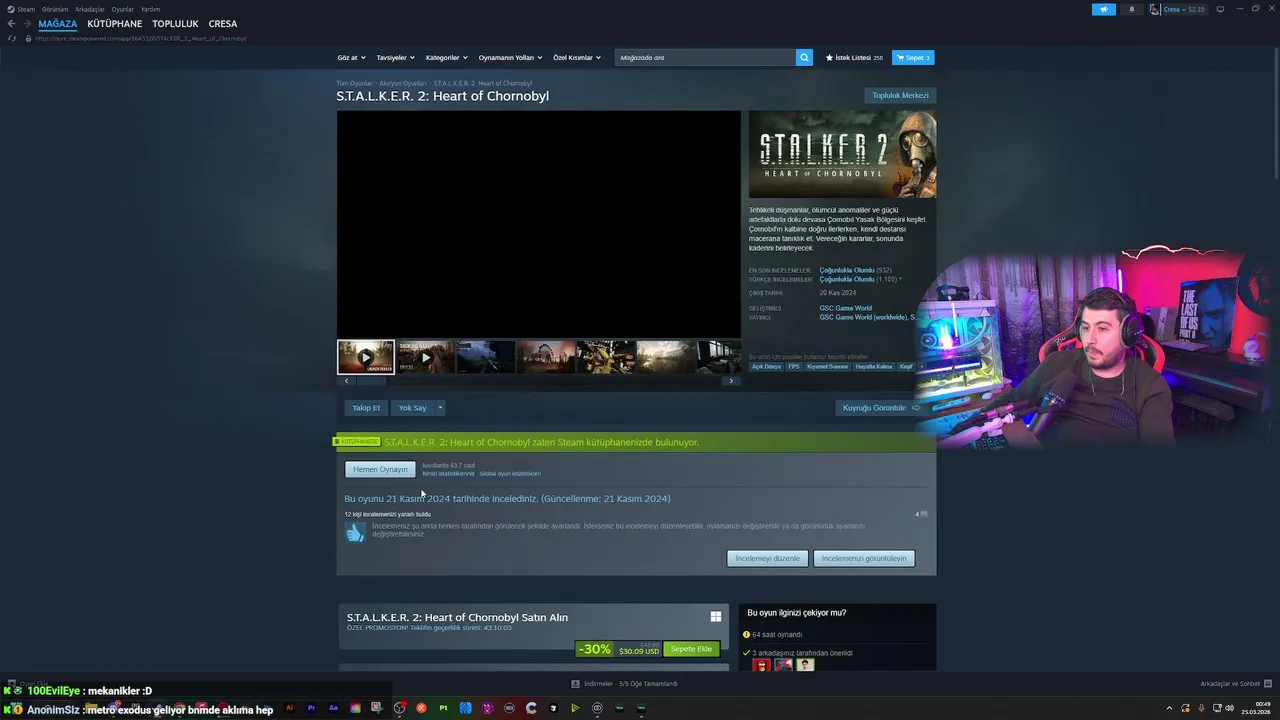1280x720 pixels.
Task: Switch to the MAĞAZA tab
Action: pos(58,24)
